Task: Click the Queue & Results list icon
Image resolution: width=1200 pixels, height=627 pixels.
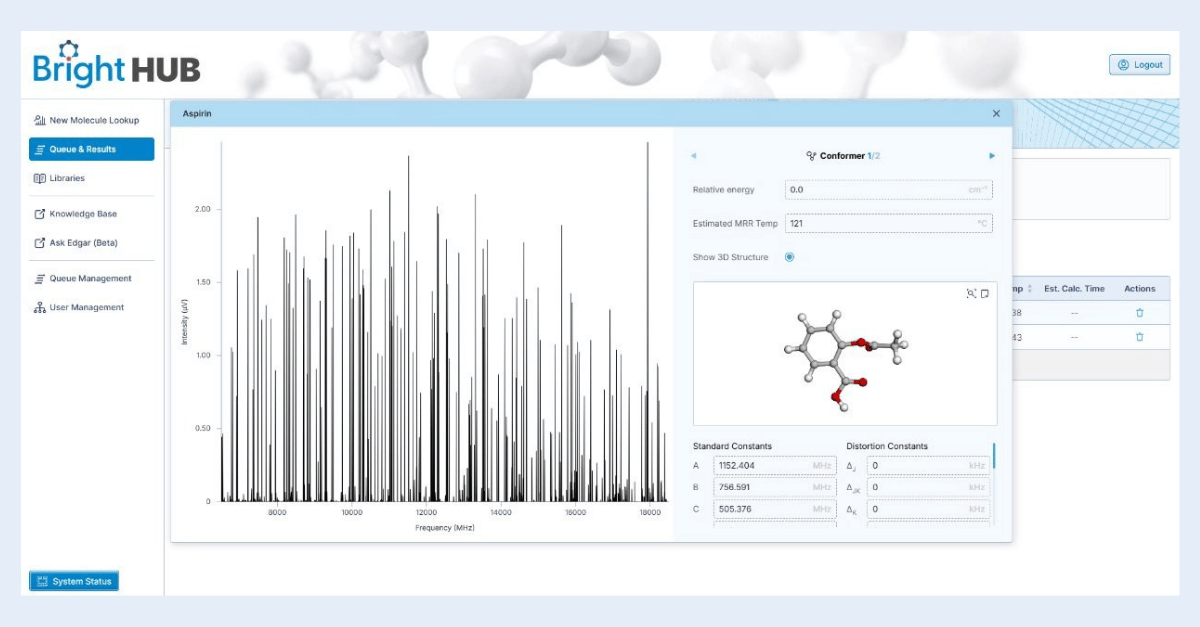Action: (40, 150)
